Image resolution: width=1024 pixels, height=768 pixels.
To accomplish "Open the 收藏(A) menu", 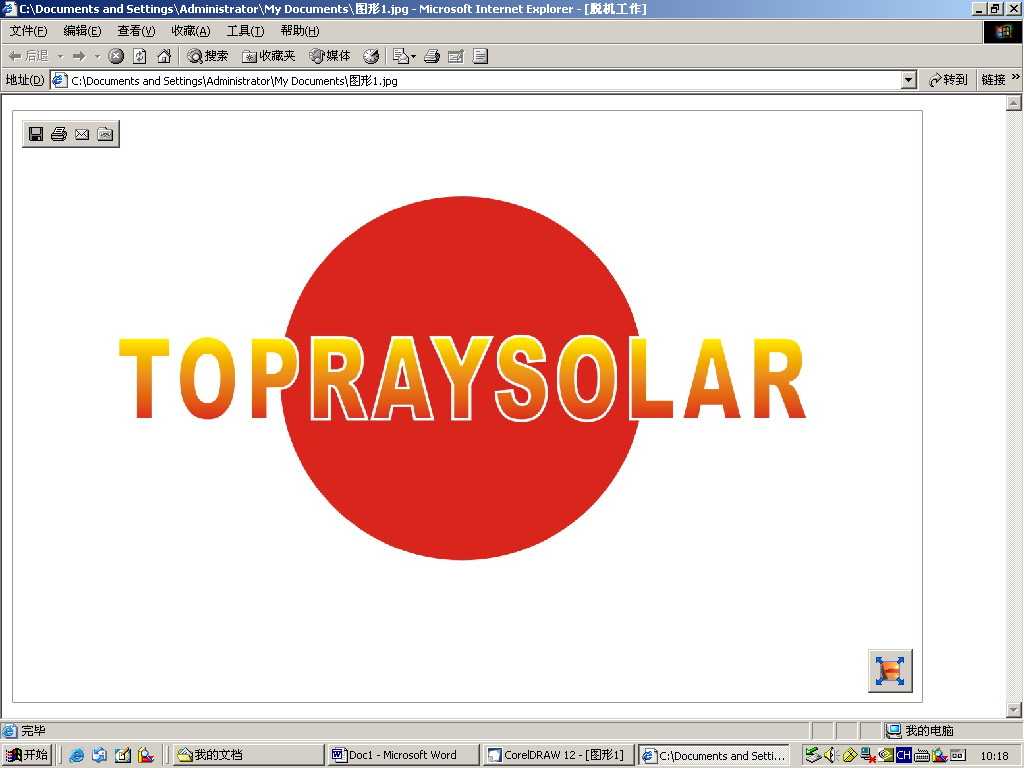I will click(x=191, y=31).
